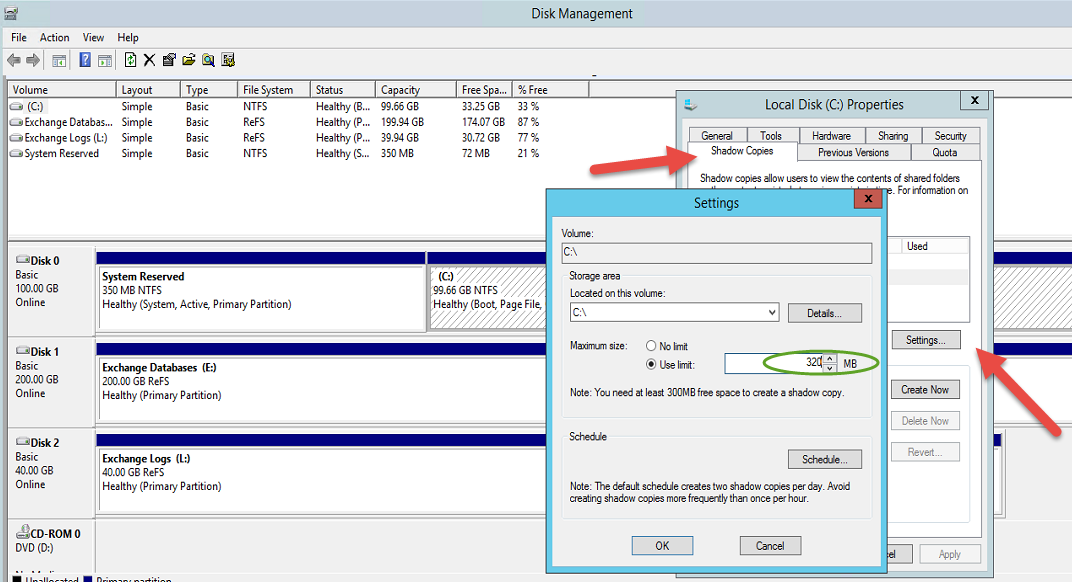
Task: Click the CD-ROM 0 drive icon
Action: [x=23, y=532]
